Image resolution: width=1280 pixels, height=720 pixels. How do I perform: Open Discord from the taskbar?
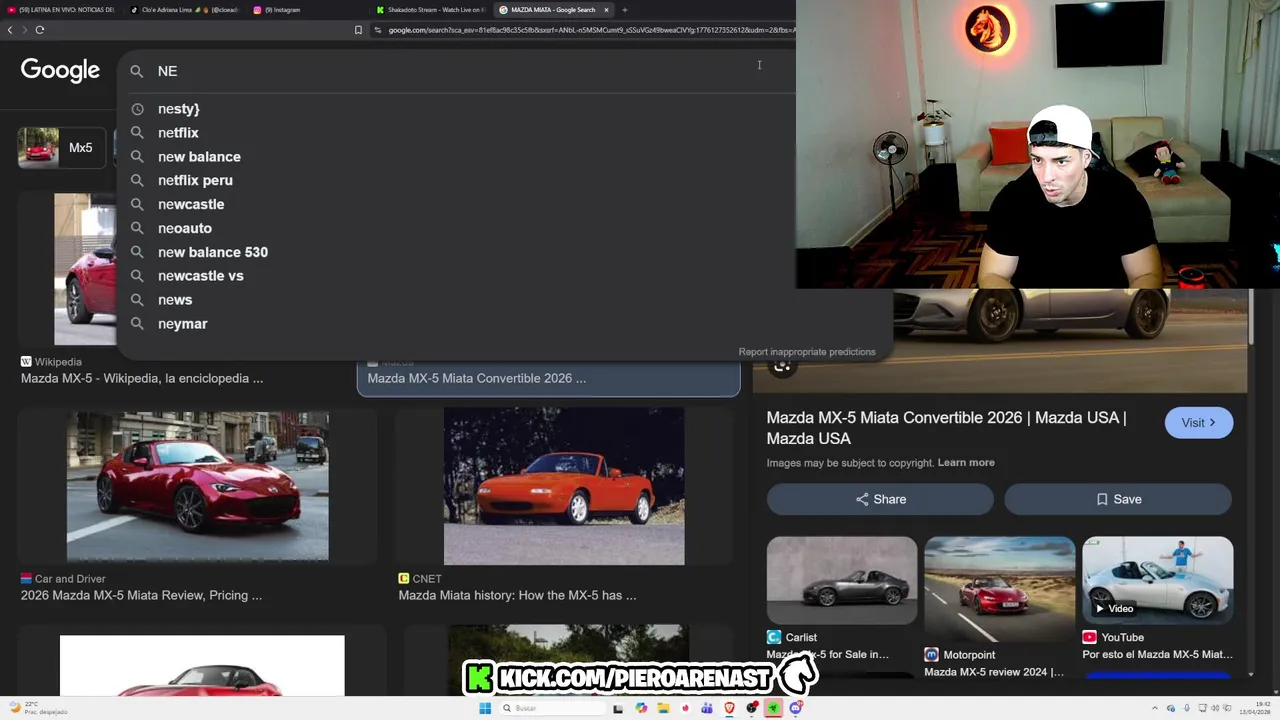click(x=796, y=708)
